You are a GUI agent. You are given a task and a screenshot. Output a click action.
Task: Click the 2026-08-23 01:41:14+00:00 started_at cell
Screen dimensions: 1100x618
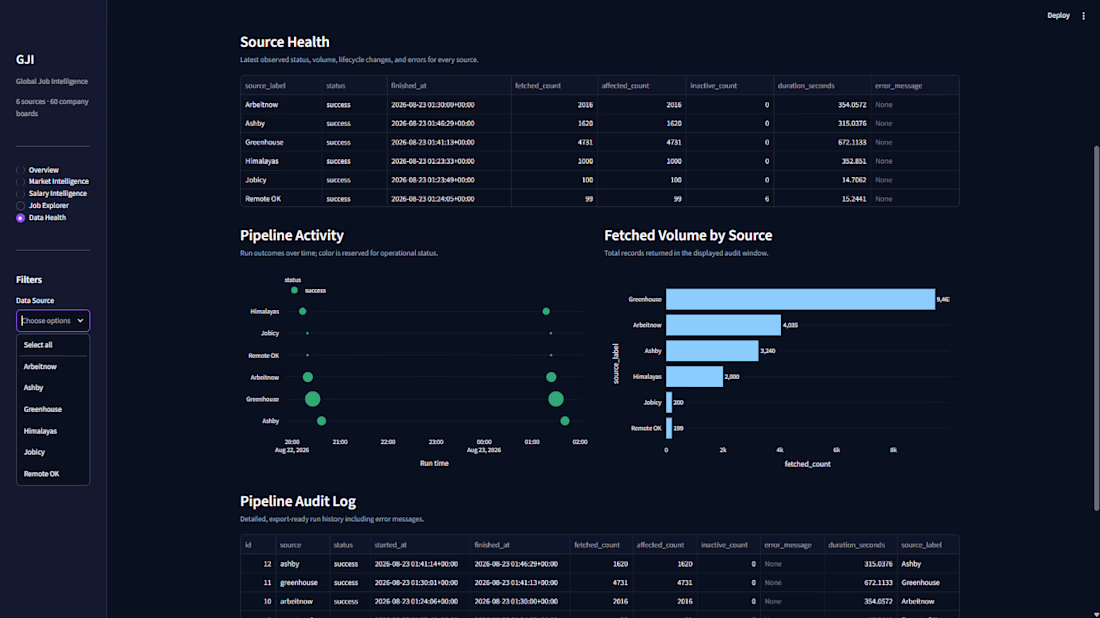(x=420, y=564)
